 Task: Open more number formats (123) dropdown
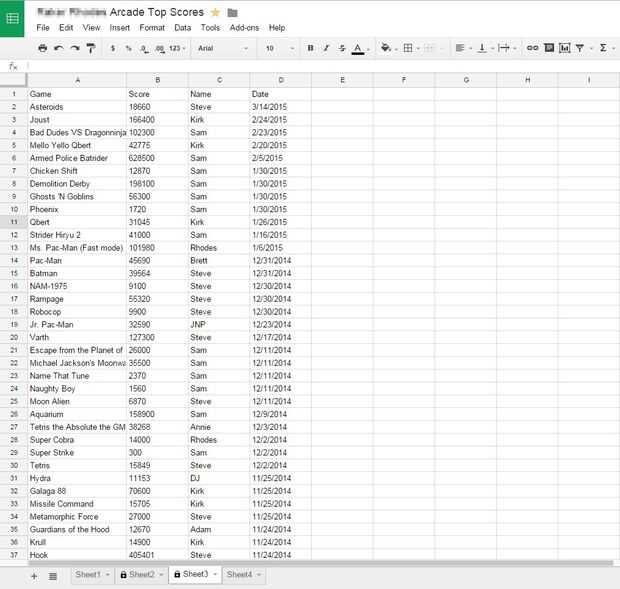tap(177, 48)
